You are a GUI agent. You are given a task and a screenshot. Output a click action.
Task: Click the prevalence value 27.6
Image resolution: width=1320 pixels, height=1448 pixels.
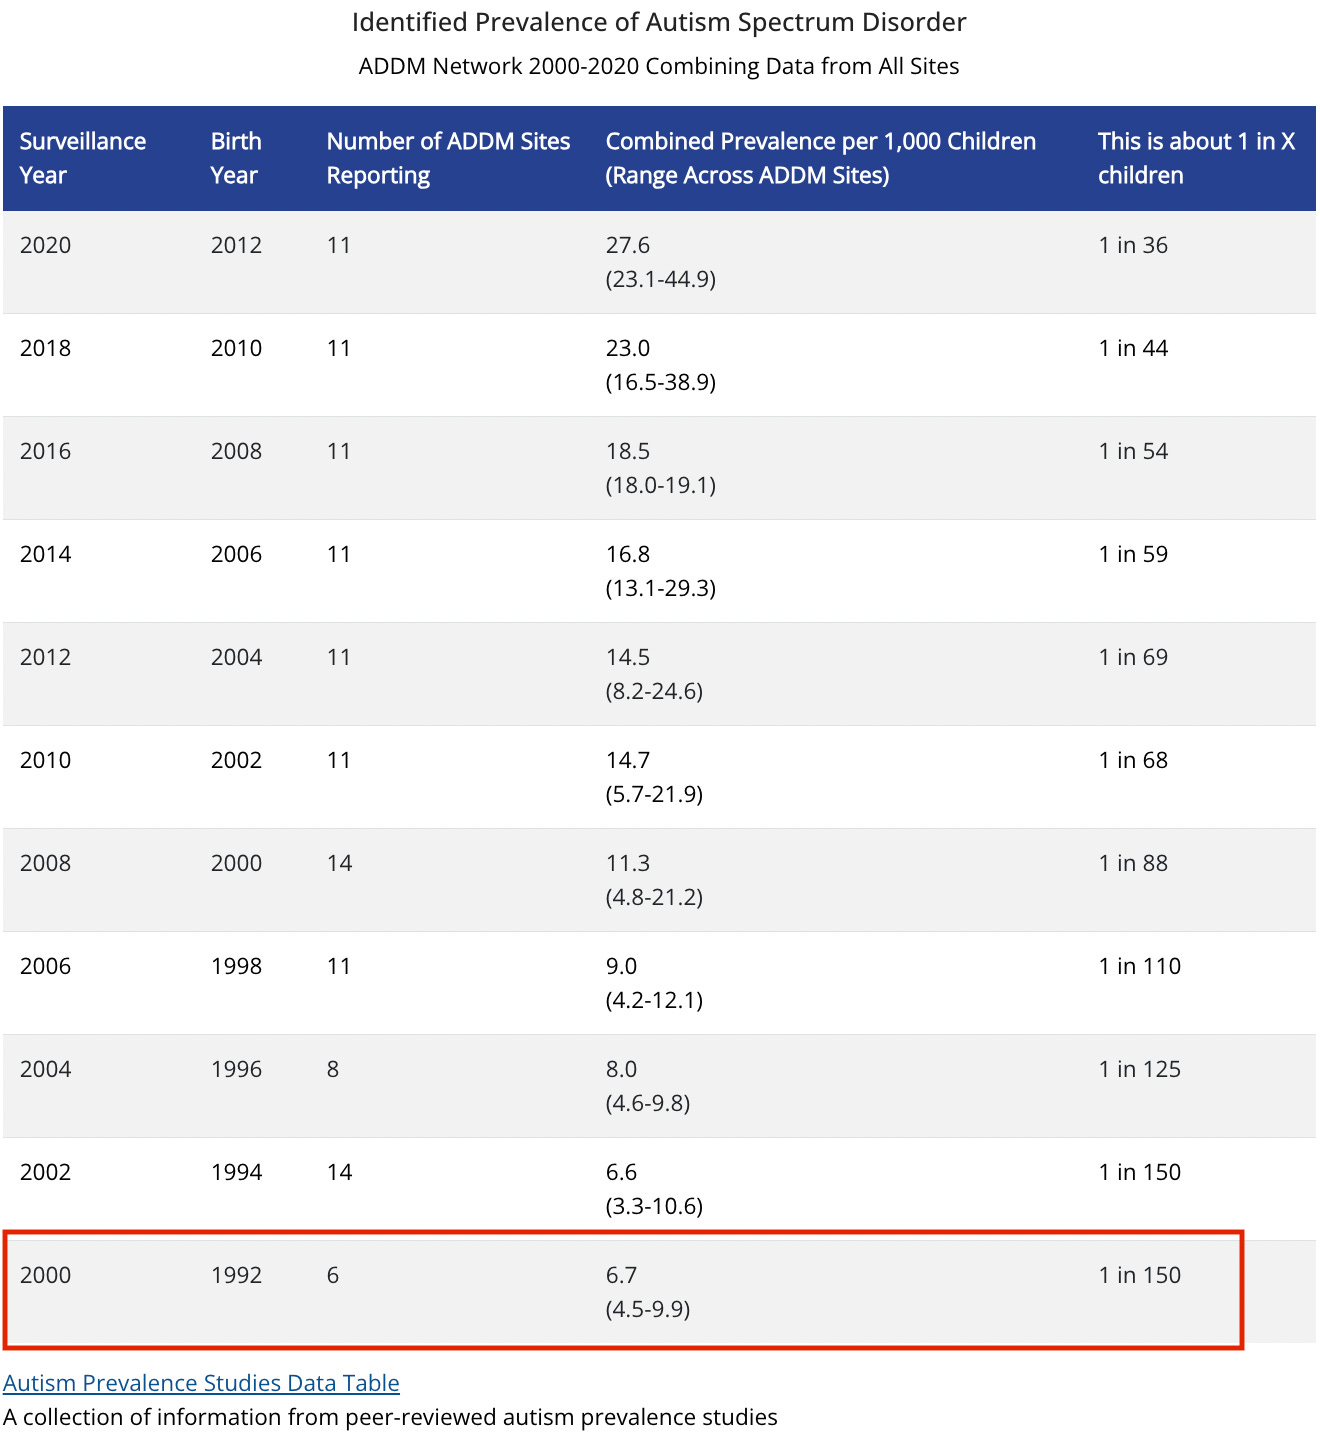click(x=628, y=245)
